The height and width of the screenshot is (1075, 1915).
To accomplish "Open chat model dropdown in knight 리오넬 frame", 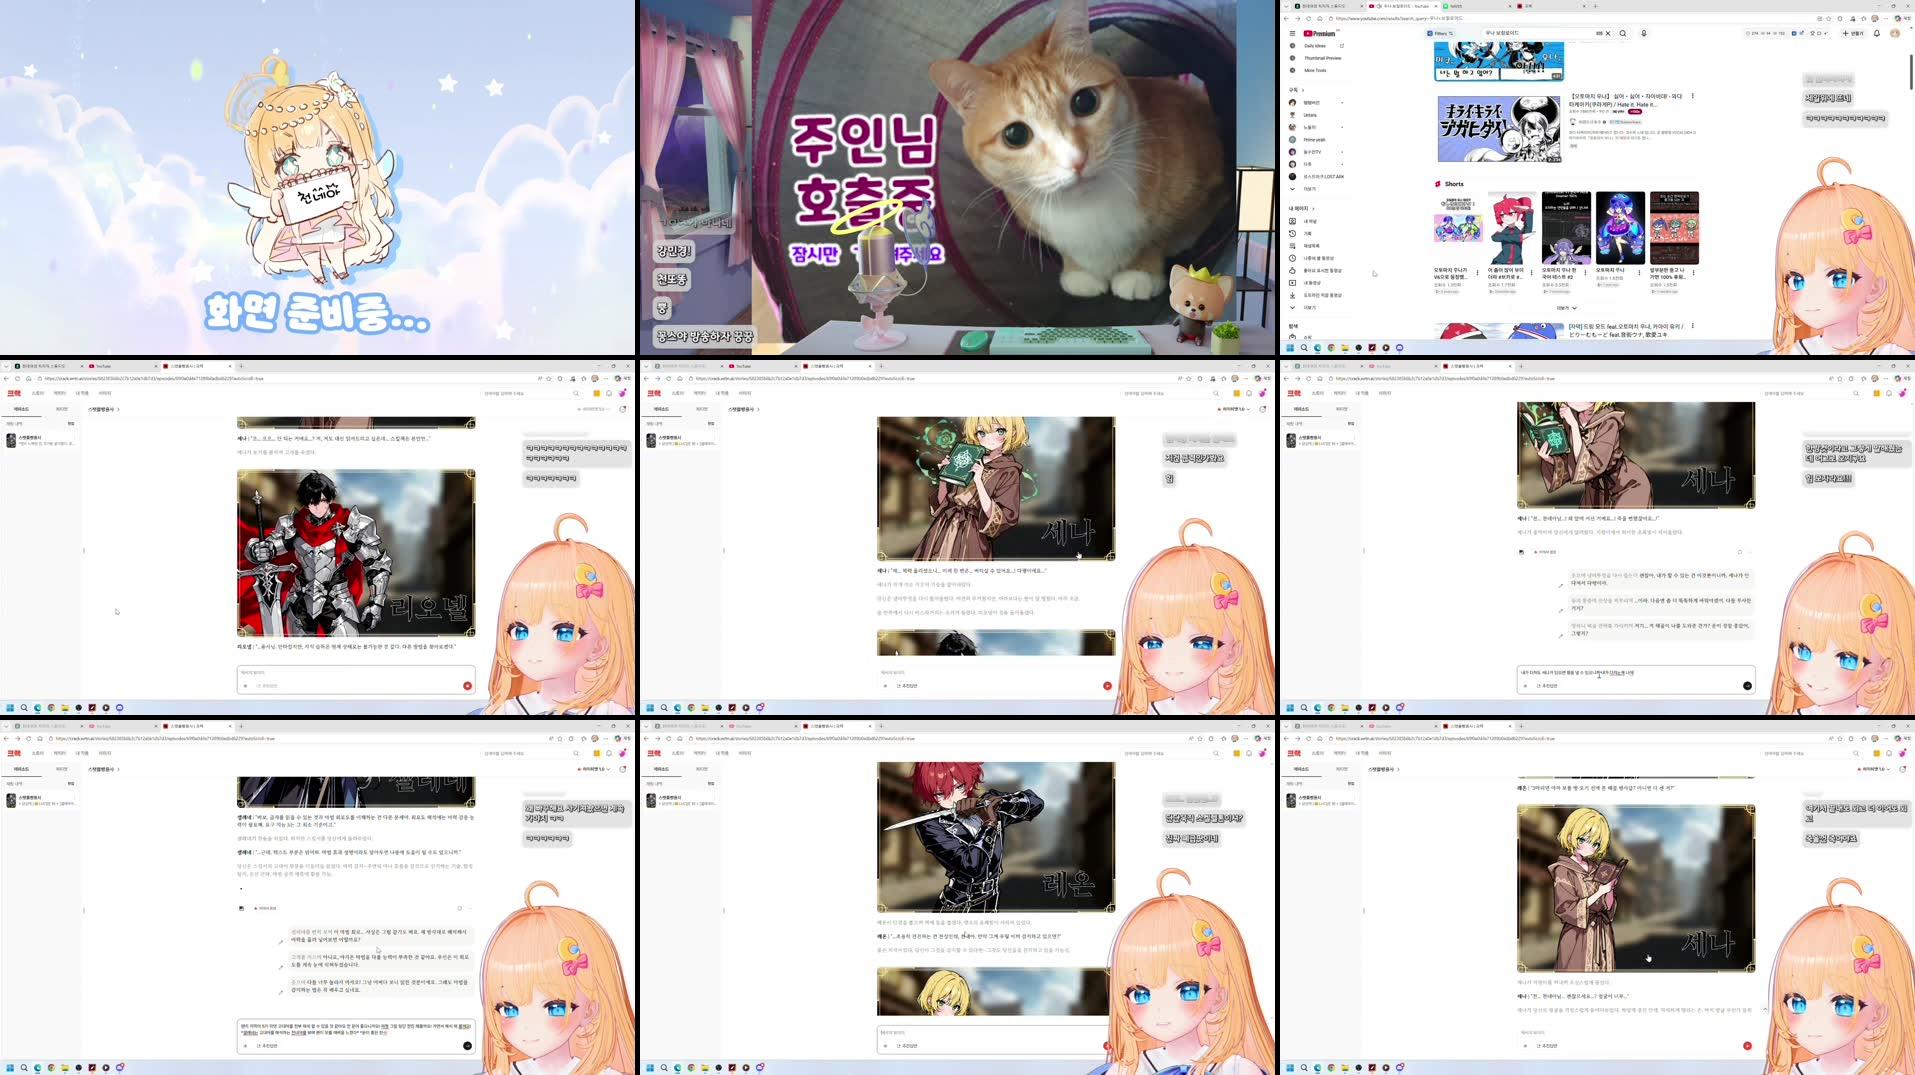I will (595, 409).
